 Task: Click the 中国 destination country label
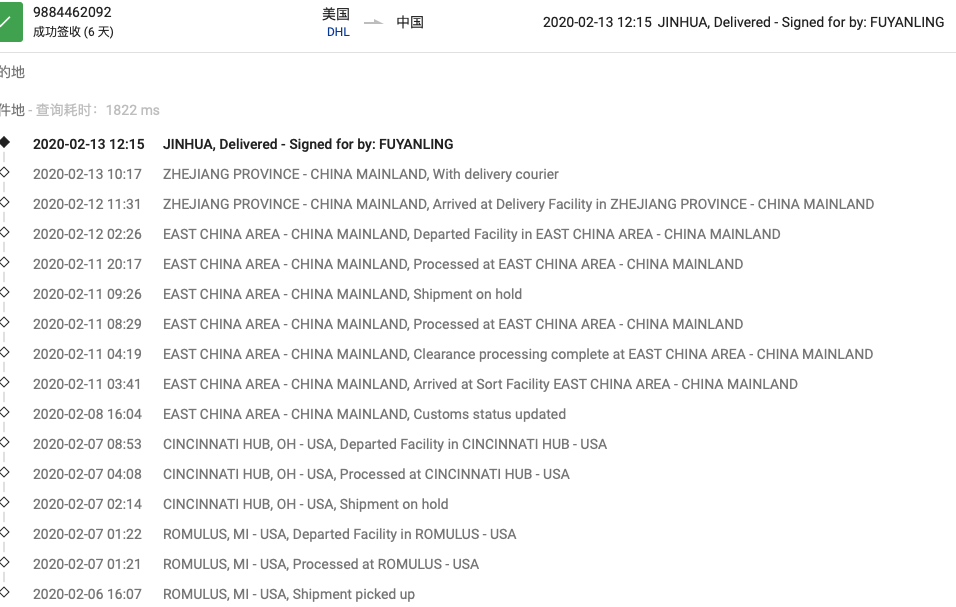410,23
